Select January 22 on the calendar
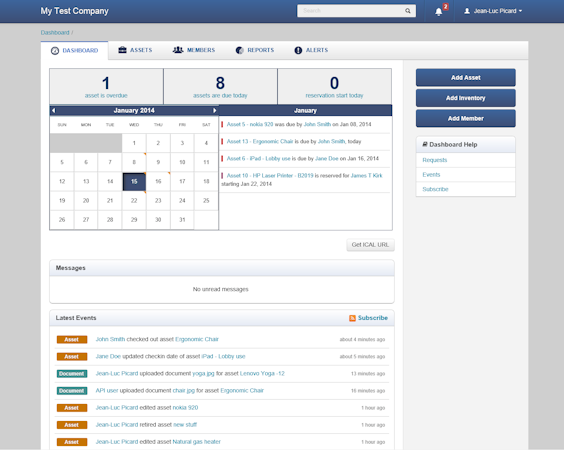This screenshot has height=450, width=564. tap(134, 200)
